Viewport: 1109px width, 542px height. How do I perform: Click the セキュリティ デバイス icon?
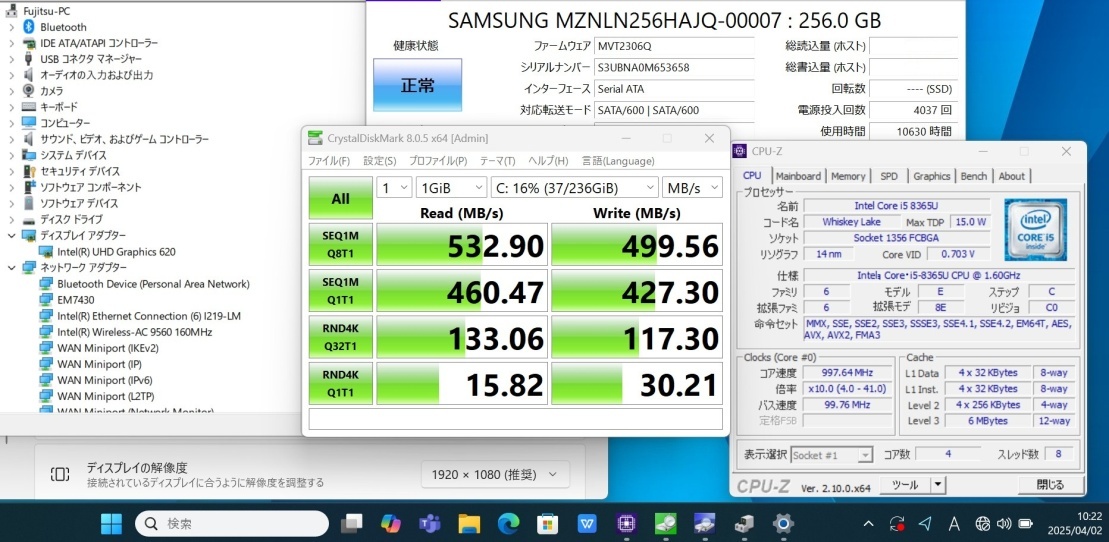click(x=29, y=171)
